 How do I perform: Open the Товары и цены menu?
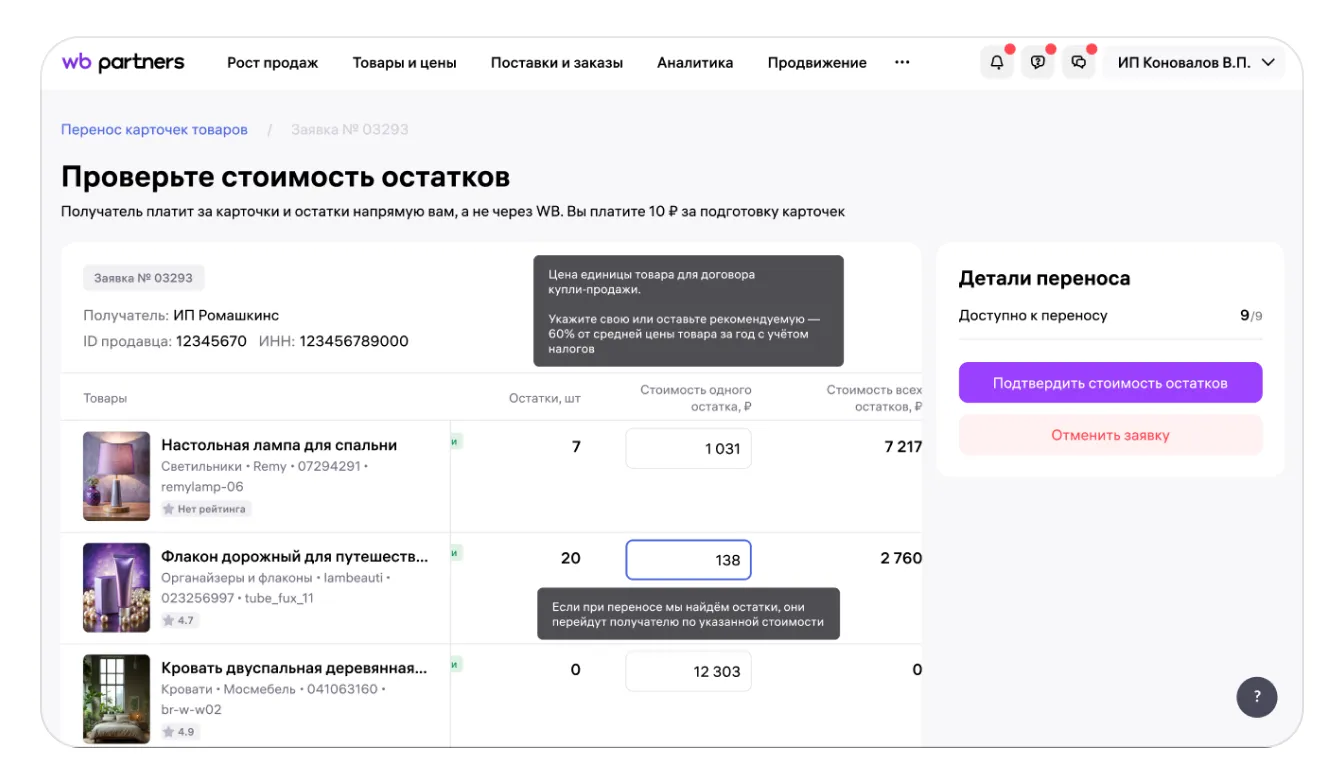[x=404, y=63]
